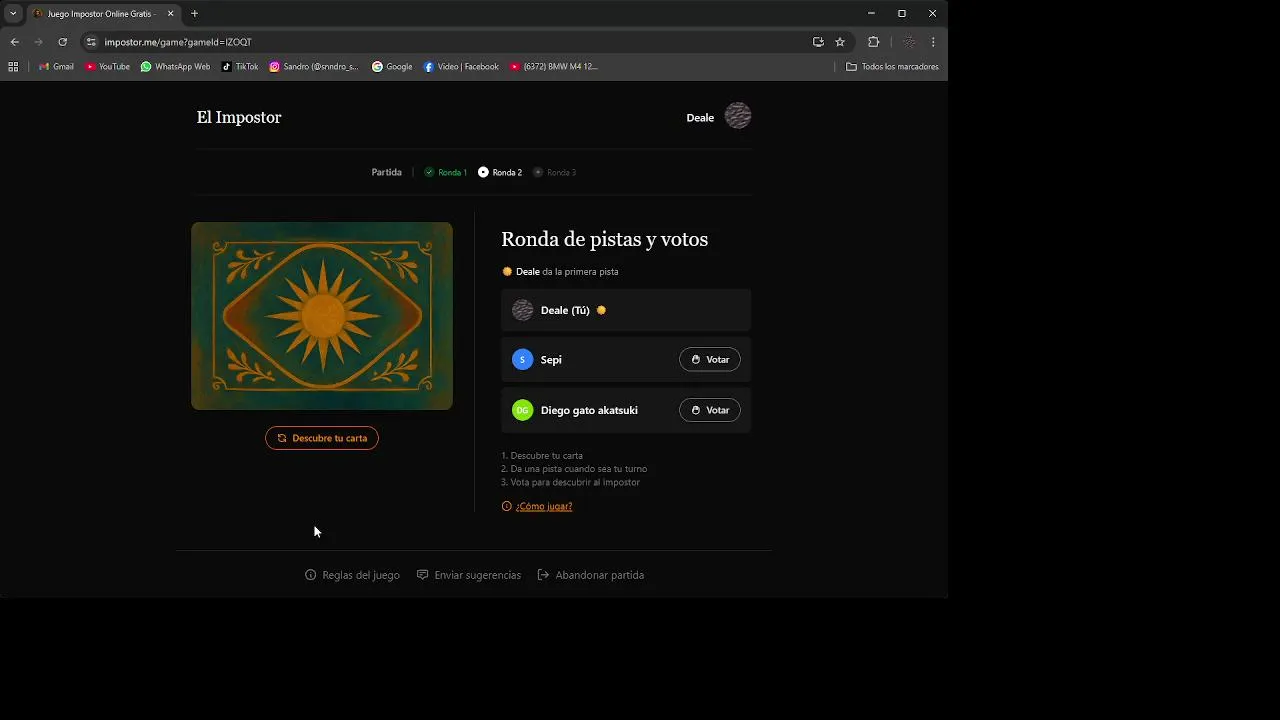Click the Reglas del juego info icon
The width and height of the screenshot is (1280, 720).
pos(311,575)
